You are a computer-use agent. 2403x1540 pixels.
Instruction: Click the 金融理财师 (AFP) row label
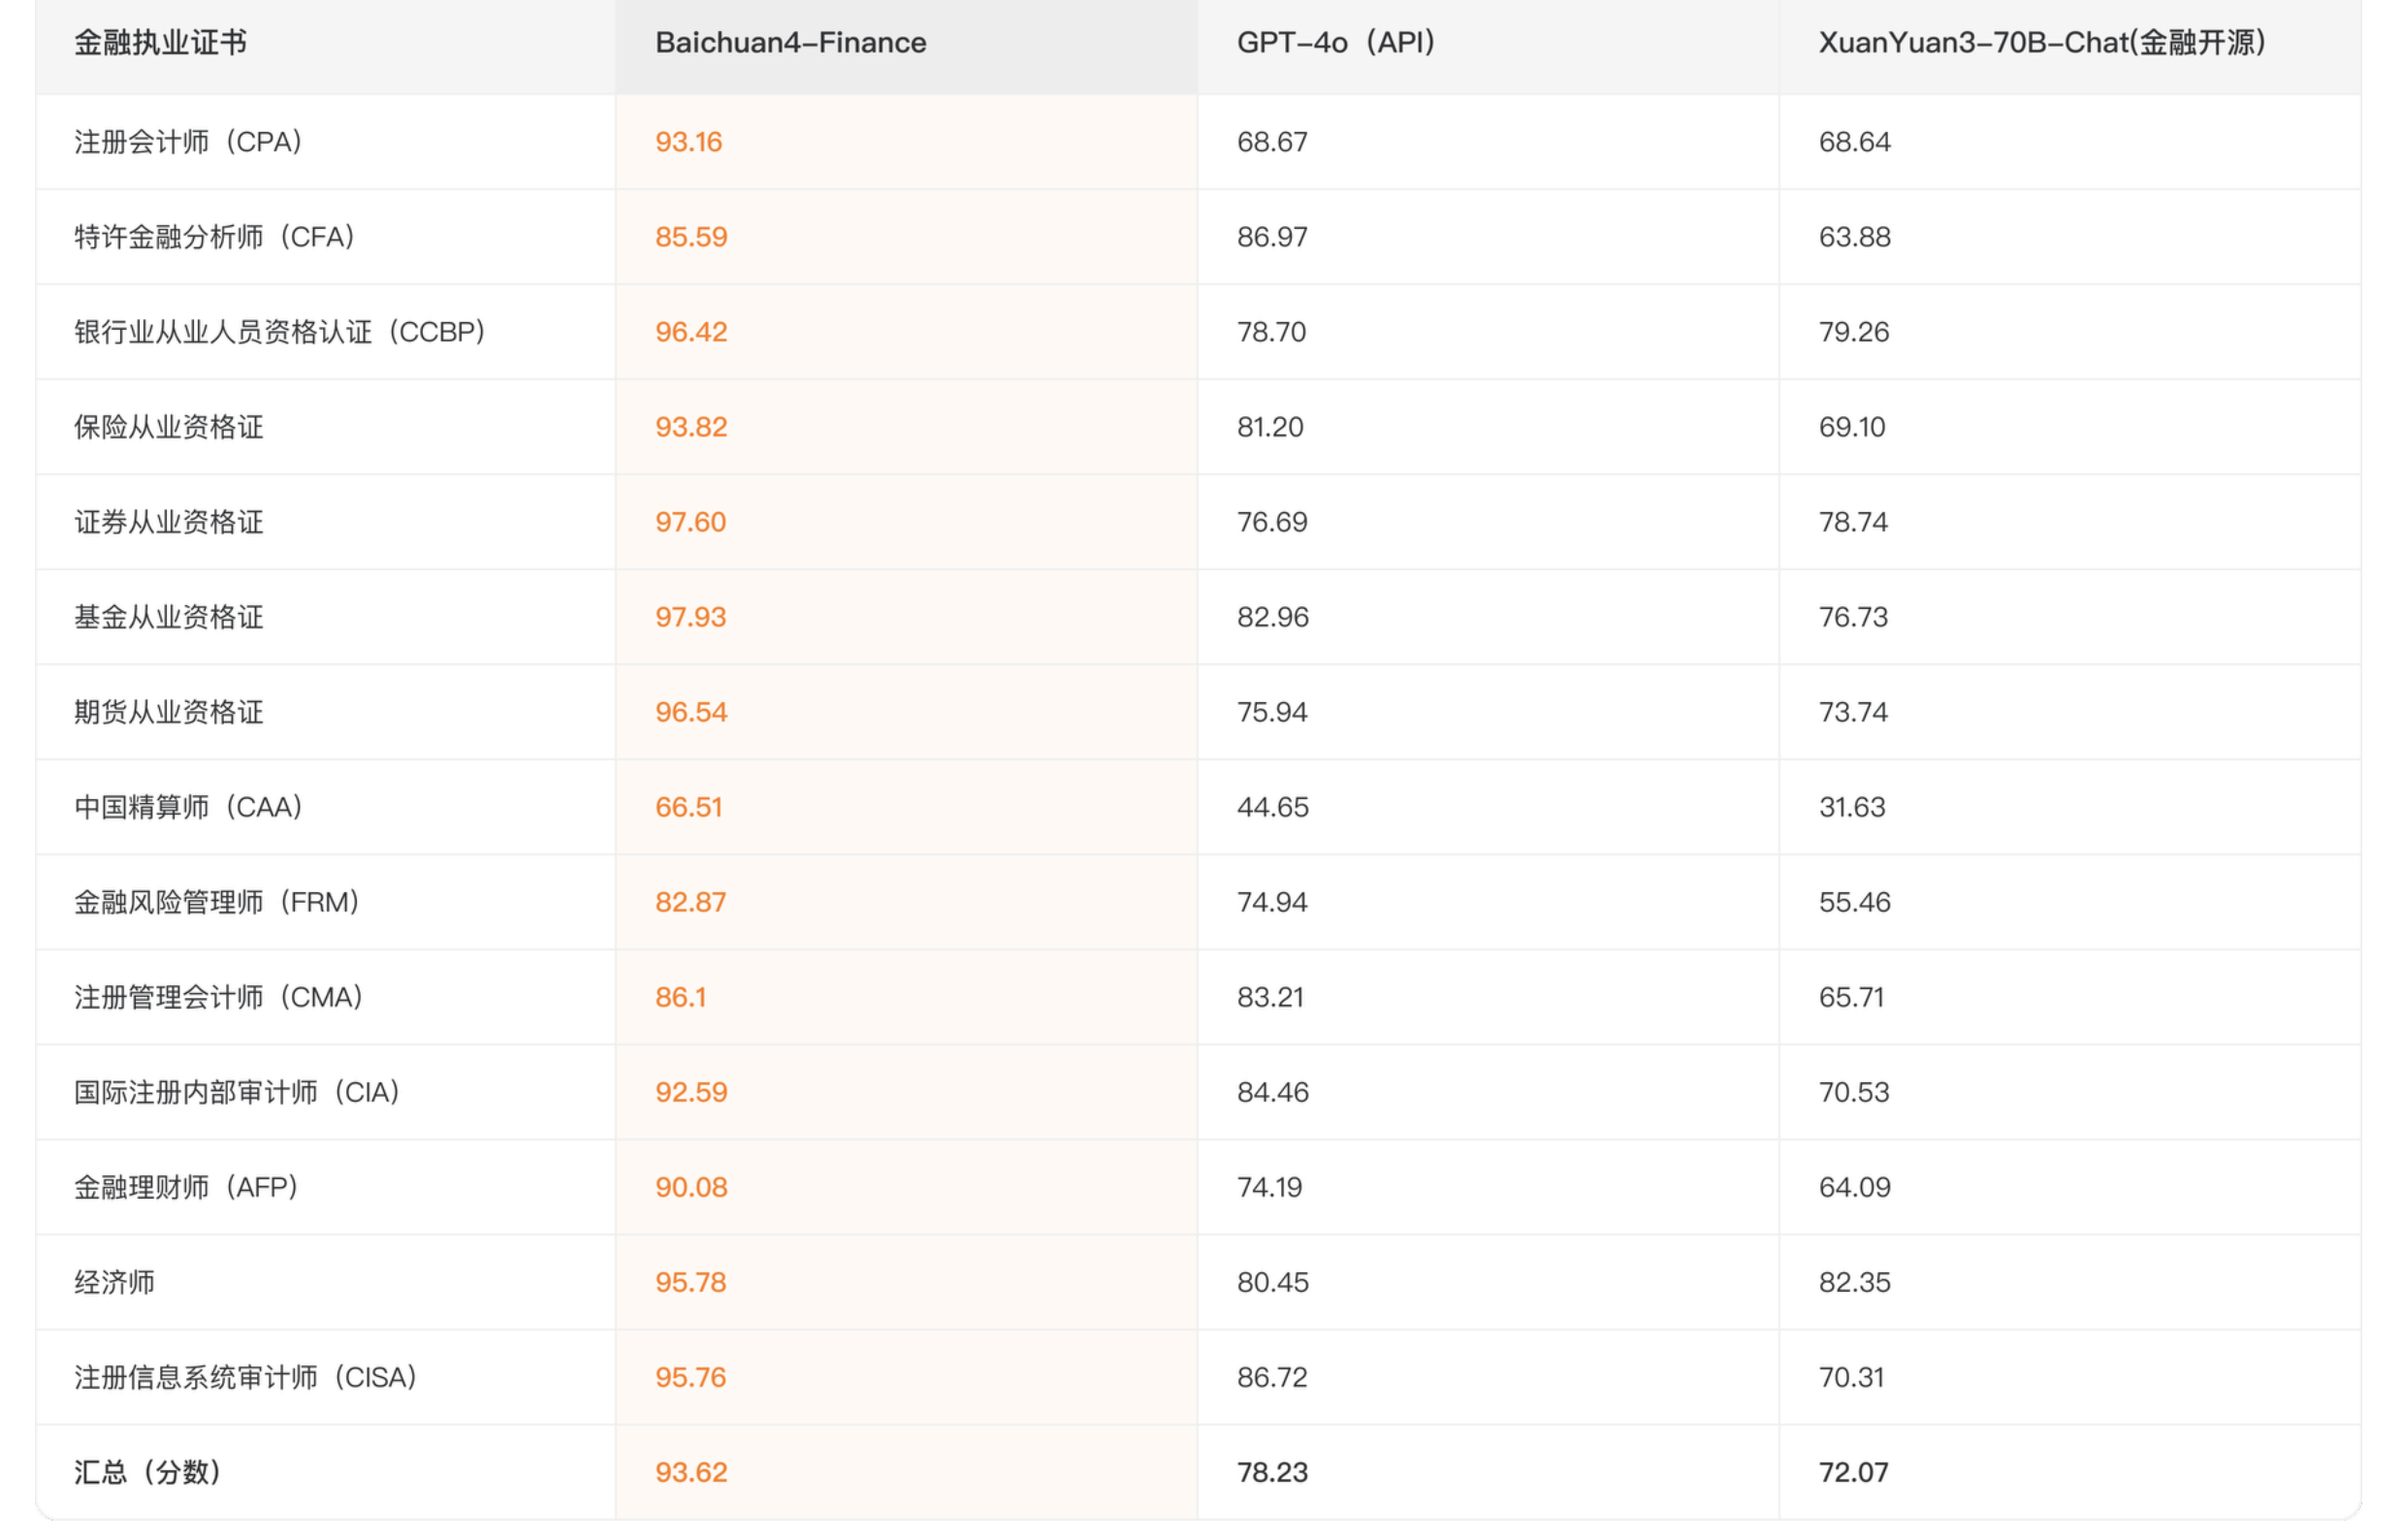pos(186,1187)
